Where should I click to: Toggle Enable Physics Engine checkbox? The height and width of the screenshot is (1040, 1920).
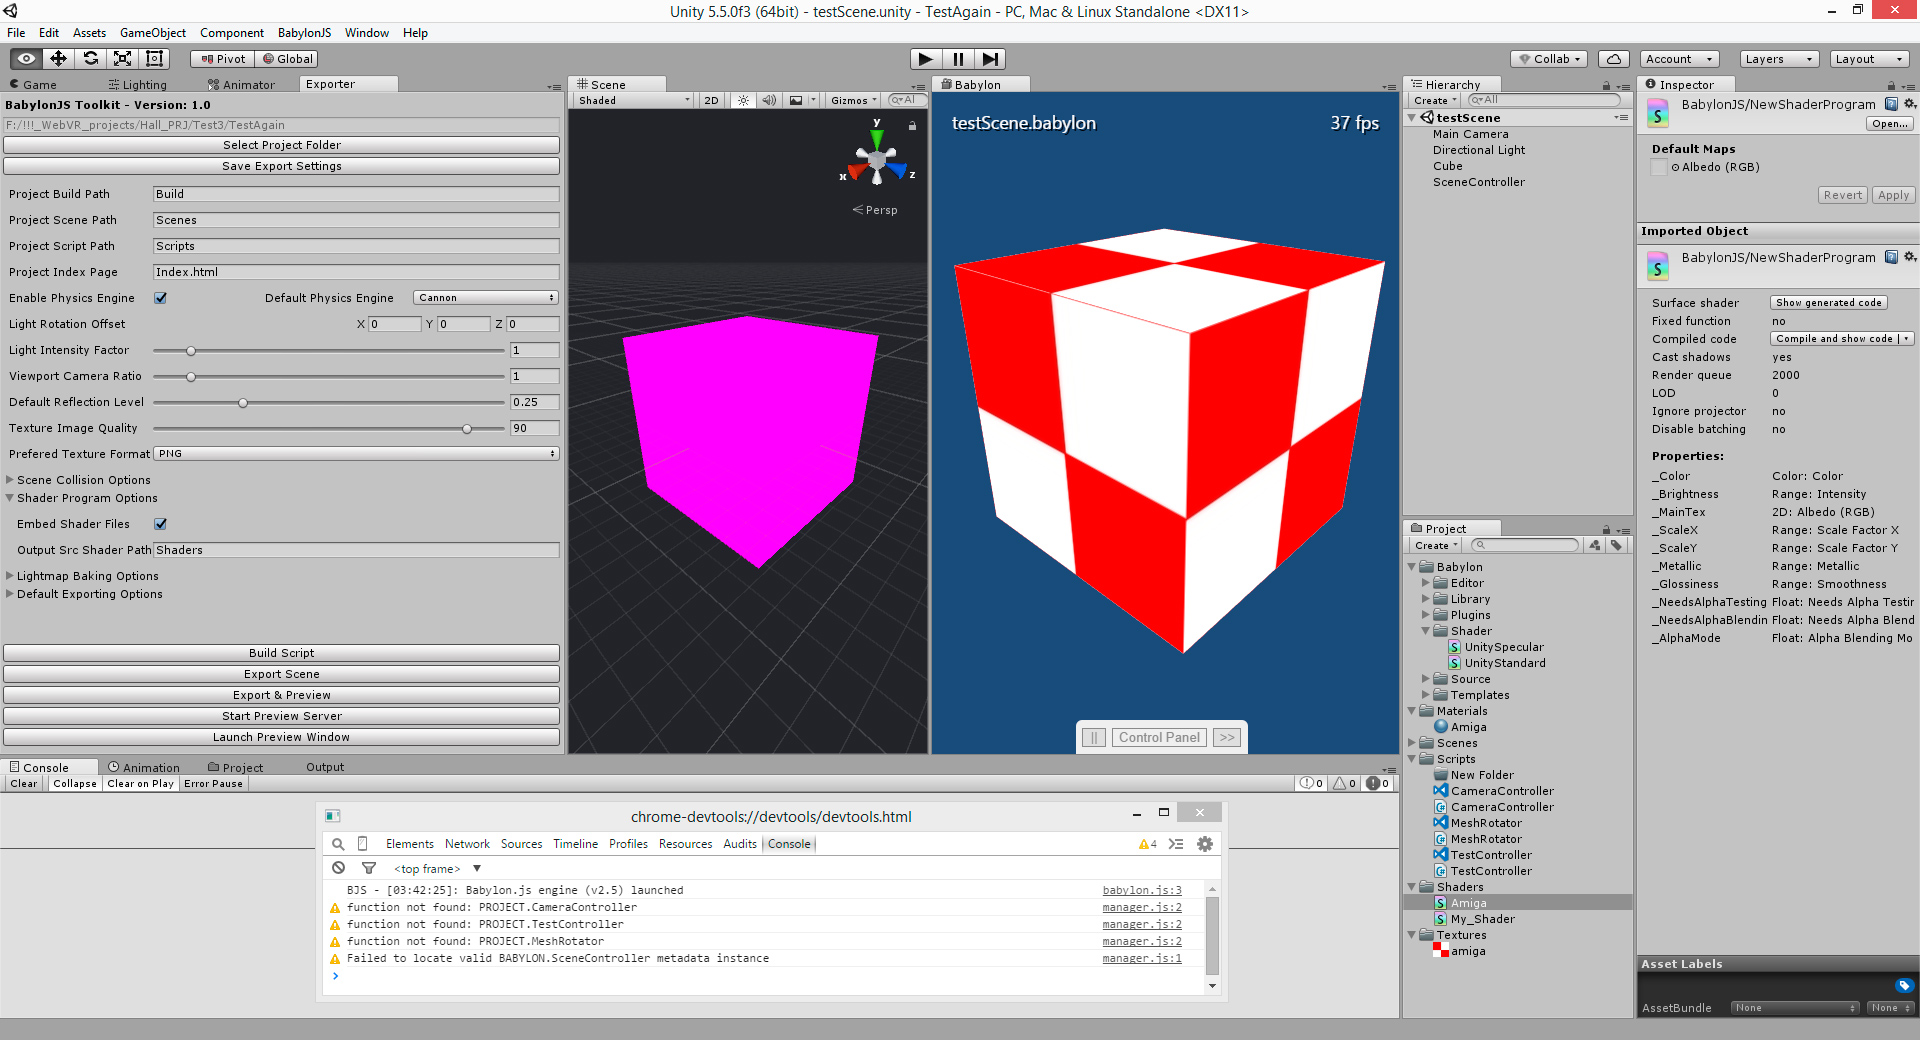coord(161,298)
